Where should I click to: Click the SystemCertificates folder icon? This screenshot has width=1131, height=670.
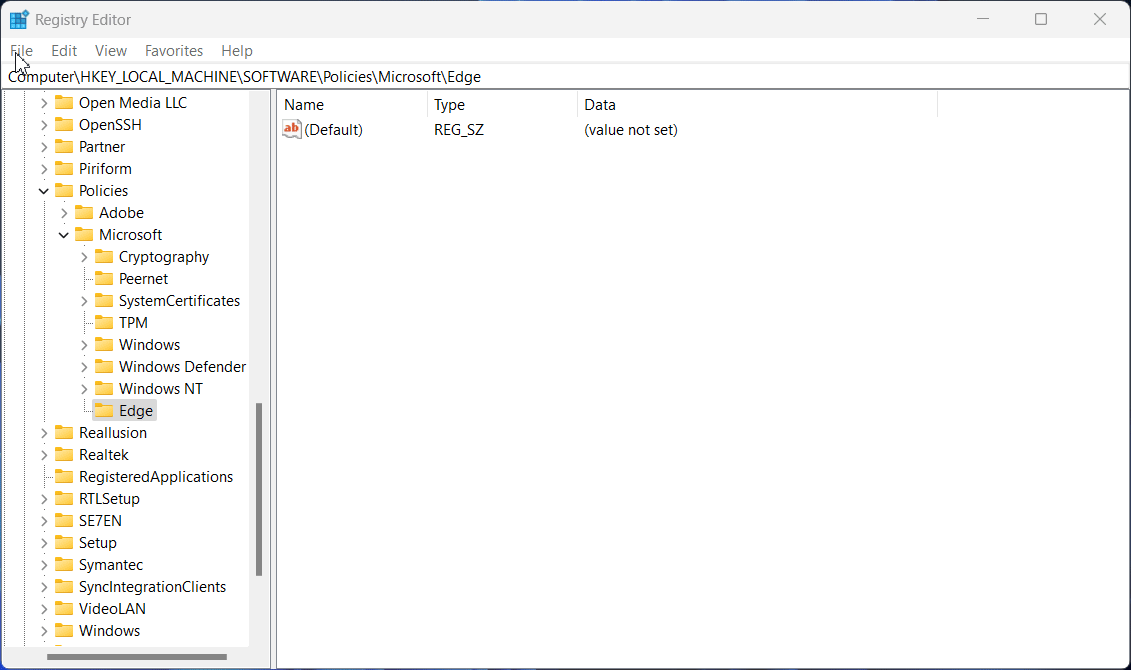point(105,301)
